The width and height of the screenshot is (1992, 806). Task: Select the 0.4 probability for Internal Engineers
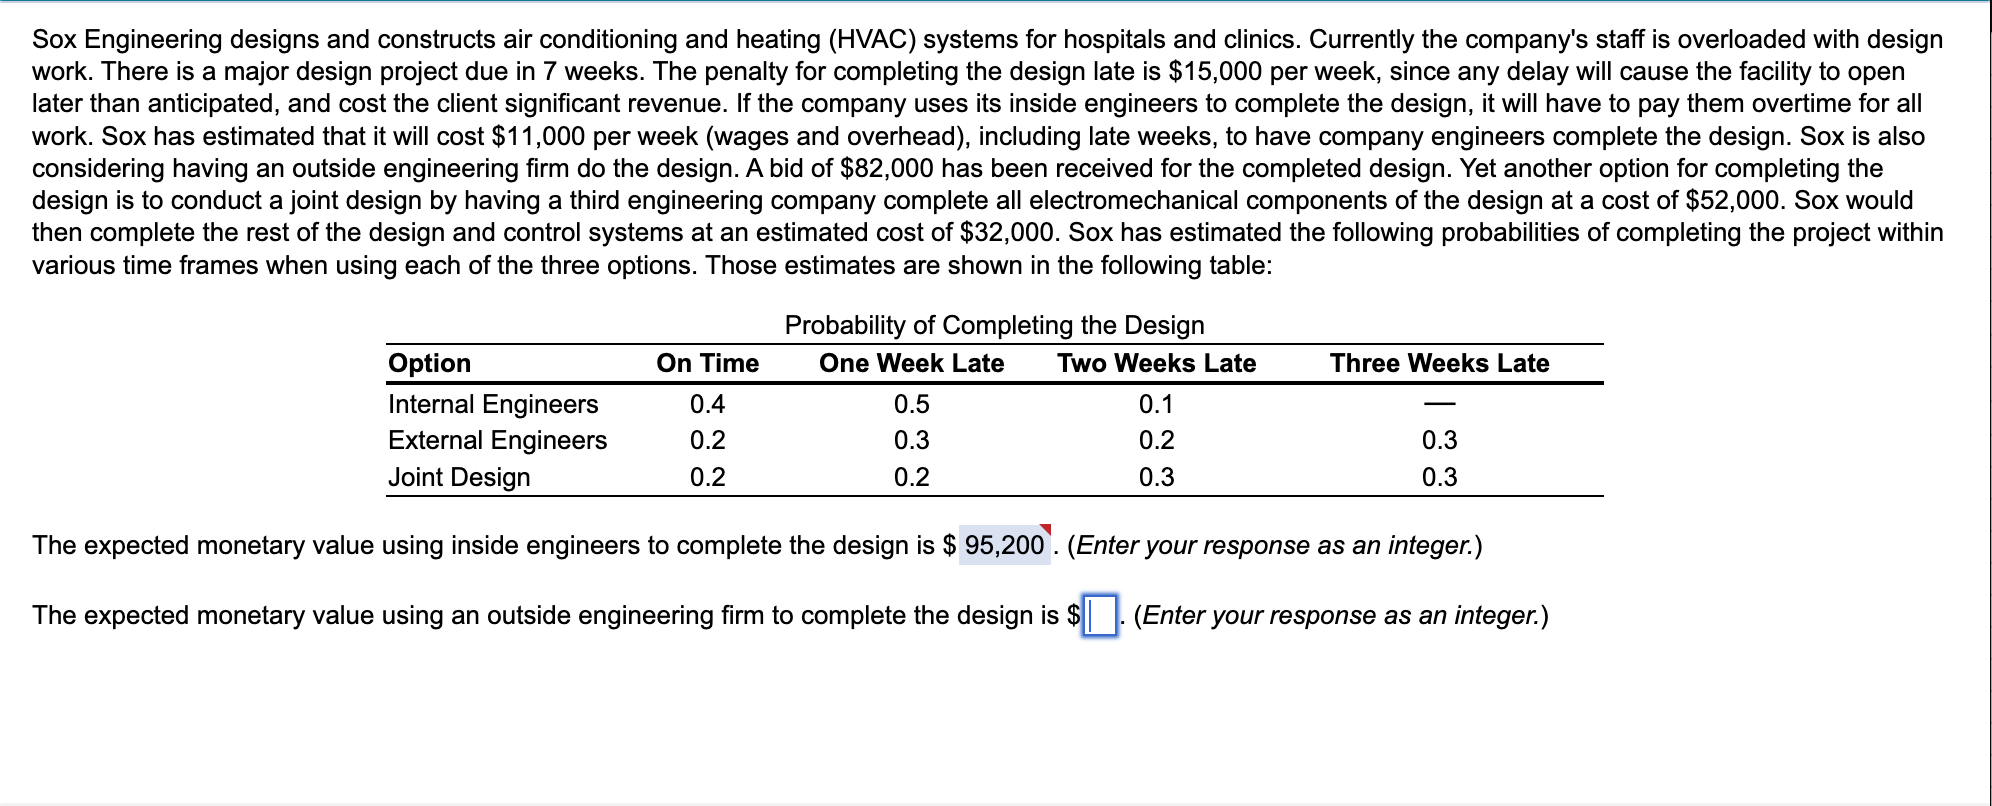(x=707, y=404)
